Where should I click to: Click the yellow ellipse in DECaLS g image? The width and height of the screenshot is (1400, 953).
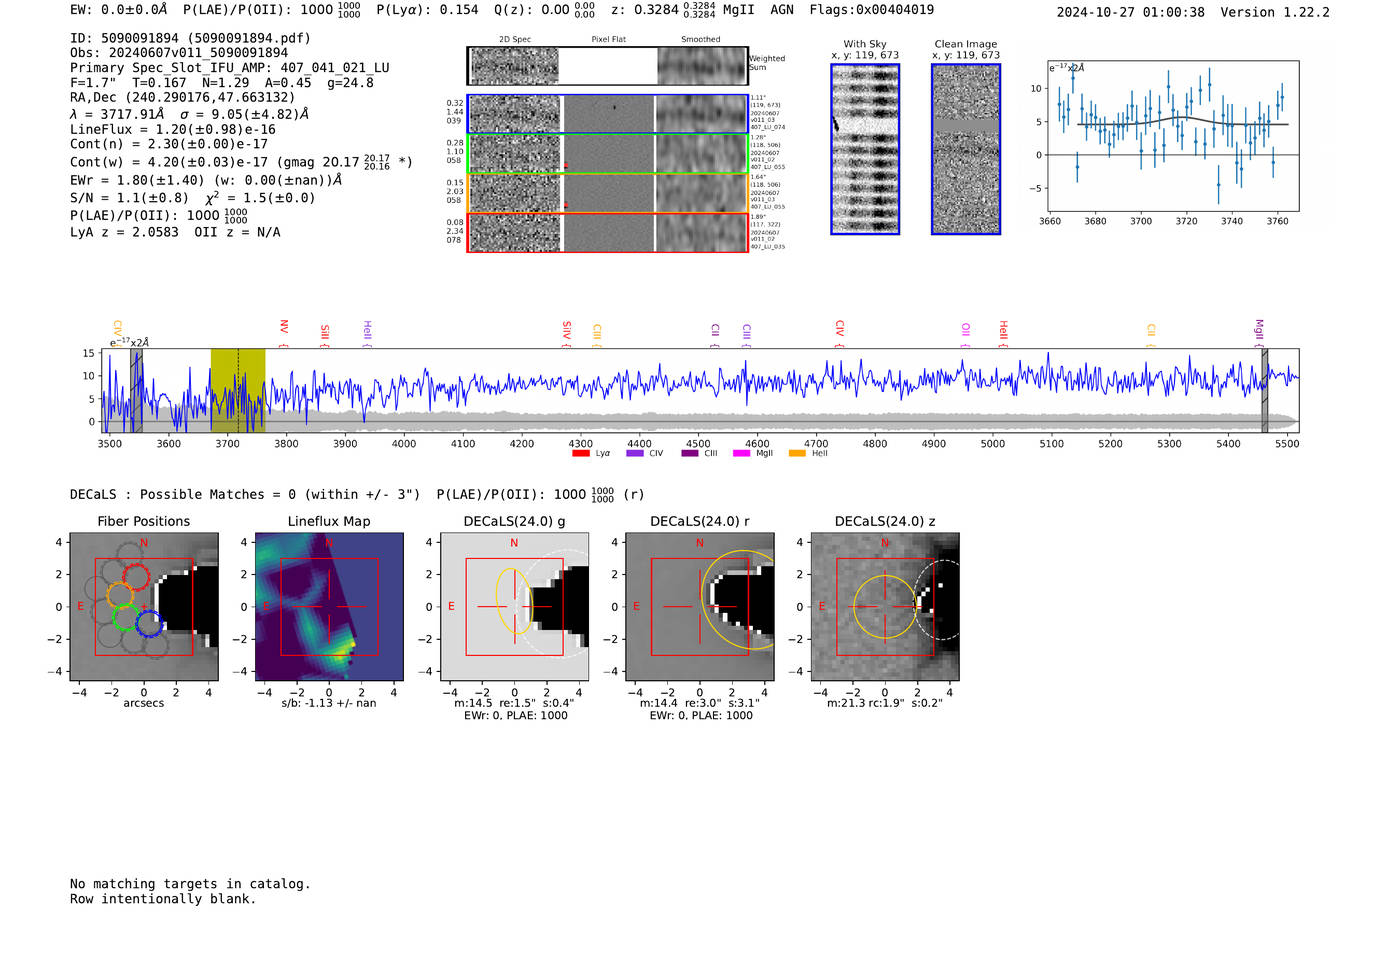513,602
